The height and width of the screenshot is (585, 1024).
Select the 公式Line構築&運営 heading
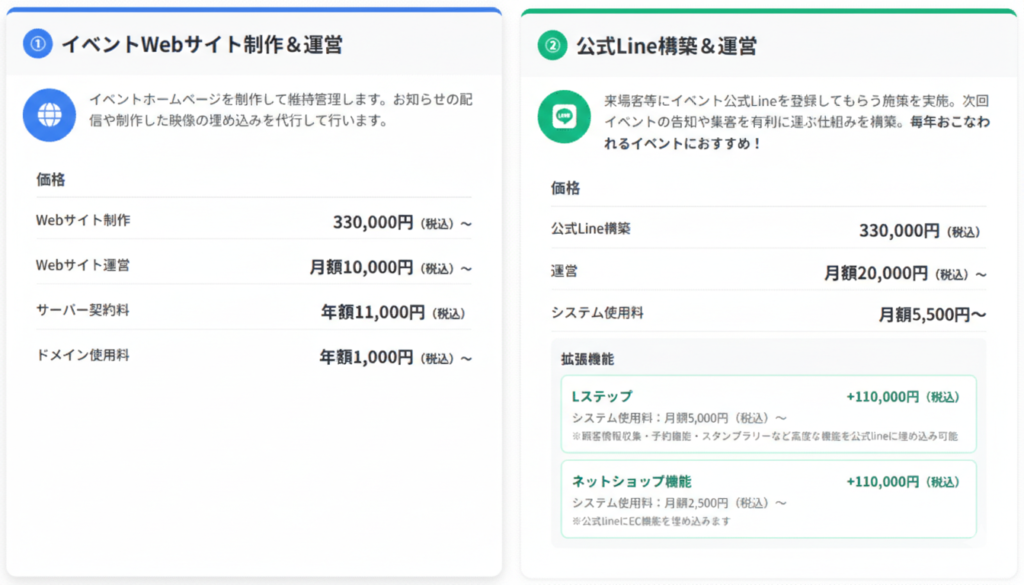click(666, 45)
